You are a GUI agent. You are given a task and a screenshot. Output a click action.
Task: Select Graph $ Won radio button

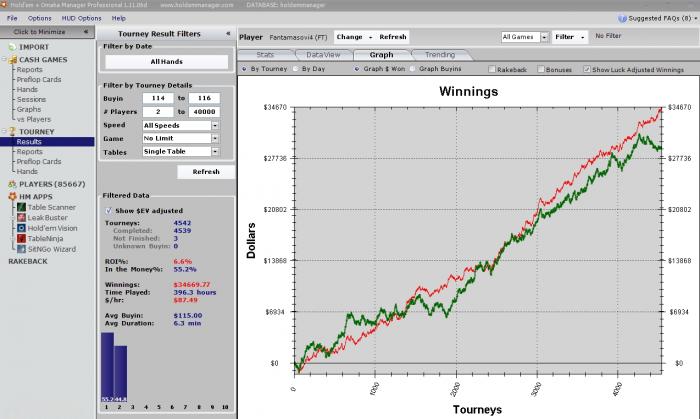pos(357,69)
